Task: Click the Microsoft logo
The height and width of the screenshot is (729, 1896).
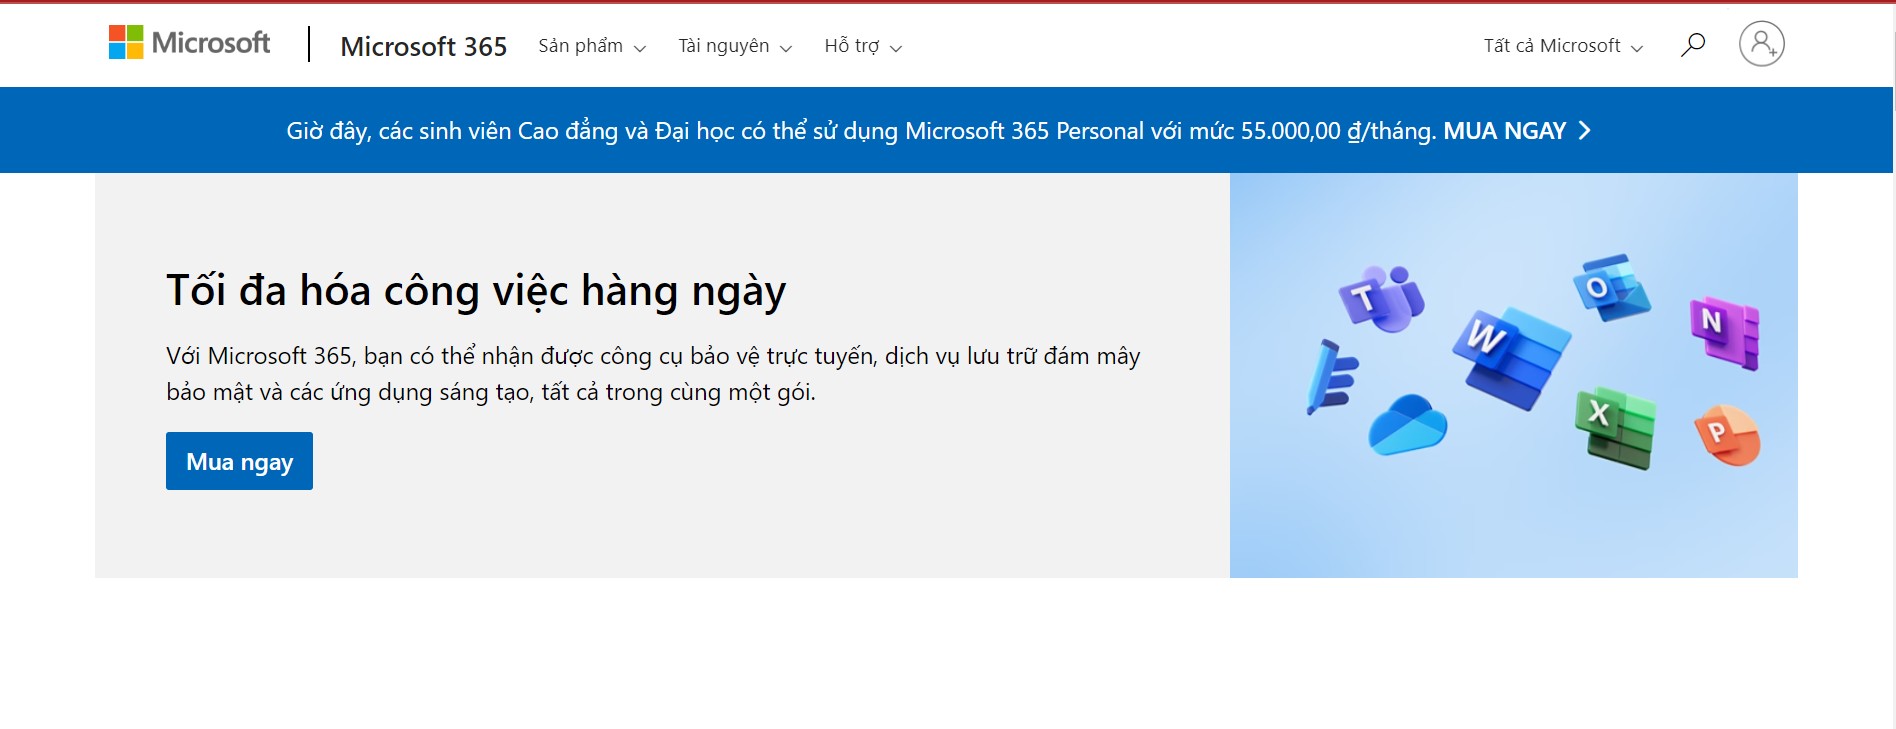Action: [x=189, y=43]
